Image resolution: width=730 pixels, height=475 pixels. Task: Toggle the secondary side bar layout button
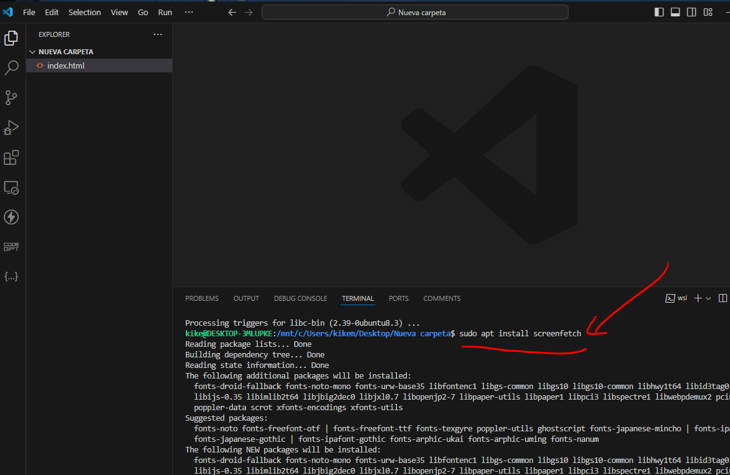(691, 12)
